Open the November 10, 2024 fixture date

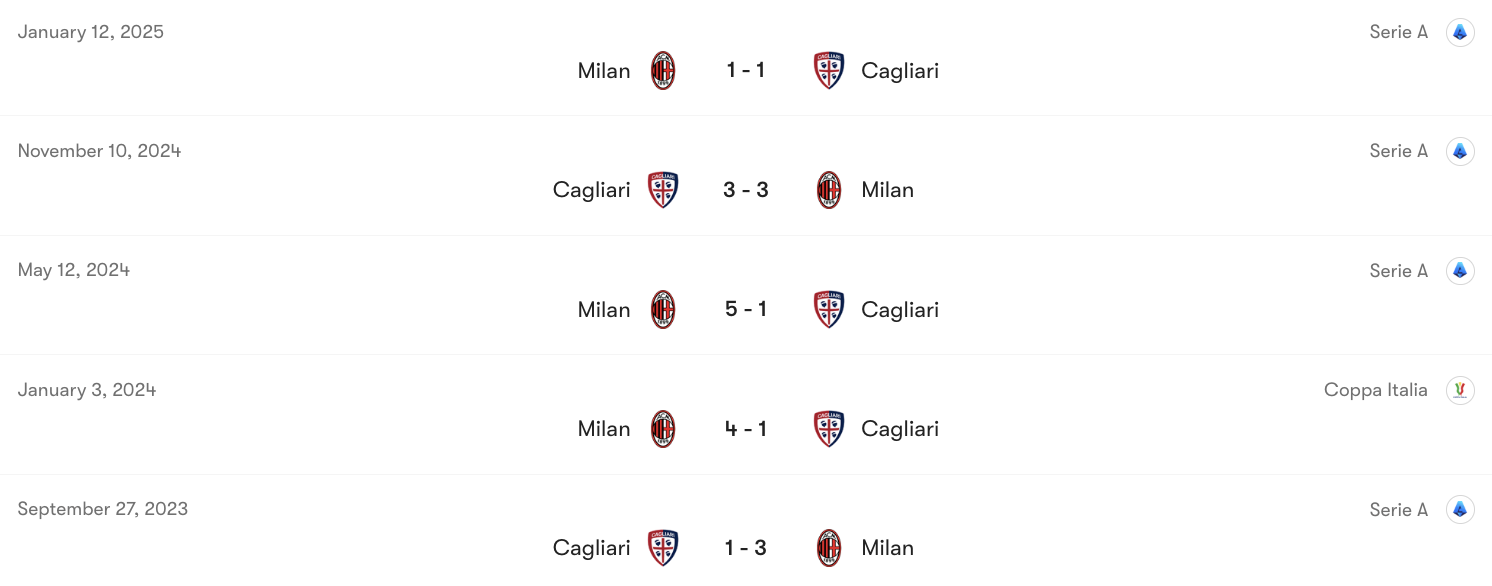pyautogui.click(x=99, y=150)
